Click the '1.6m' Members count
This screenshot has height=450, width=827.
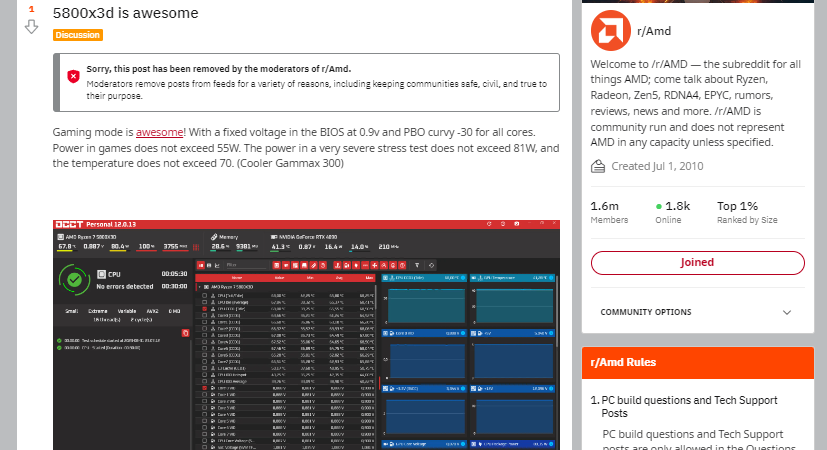click(604, 206)
